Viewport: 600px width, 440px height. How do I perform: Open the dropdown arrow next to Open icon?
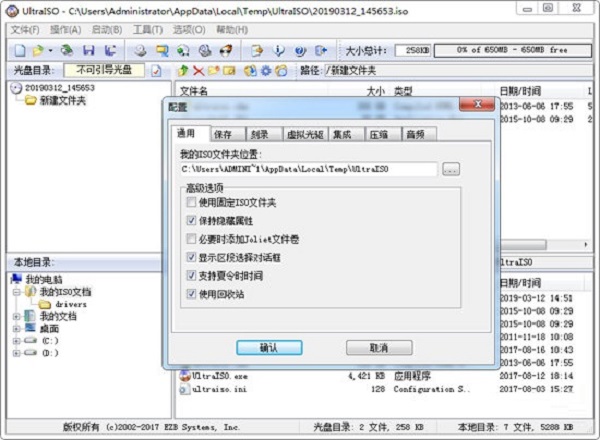[50, 51]
